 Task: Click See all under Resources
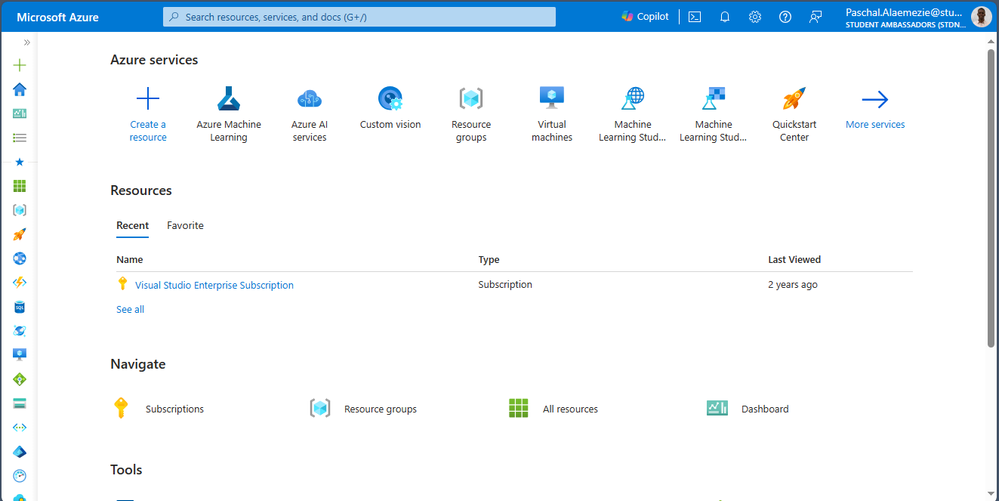point(130,310)
